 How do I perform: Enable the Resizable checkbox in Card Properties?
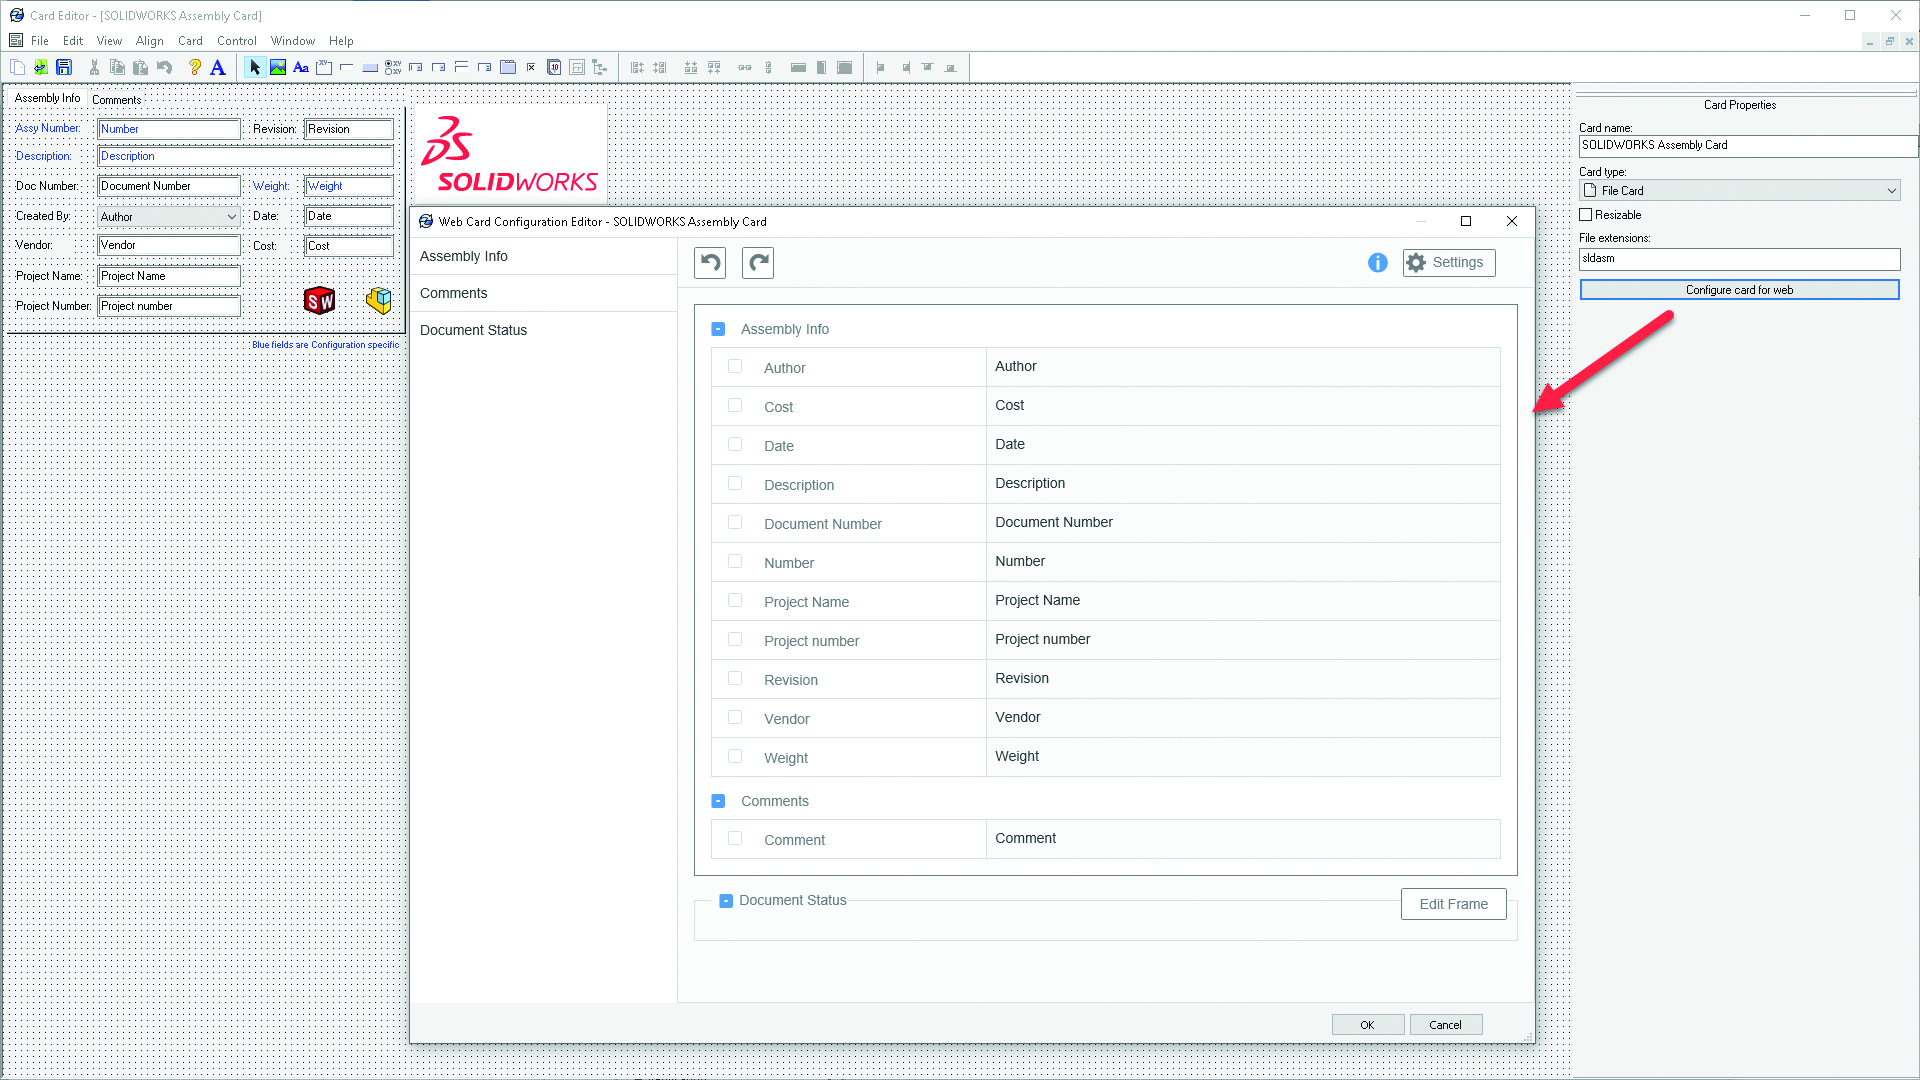[1586, 215]
